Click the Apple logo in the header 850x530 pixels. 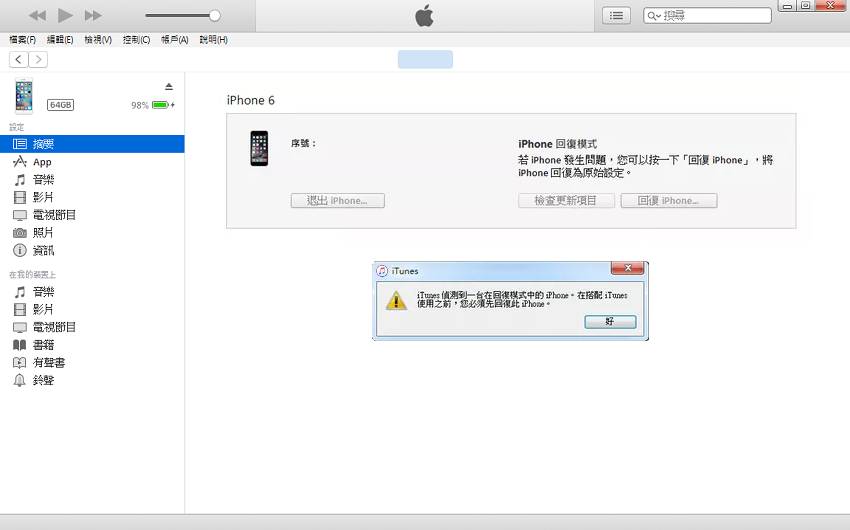(424, 16)
